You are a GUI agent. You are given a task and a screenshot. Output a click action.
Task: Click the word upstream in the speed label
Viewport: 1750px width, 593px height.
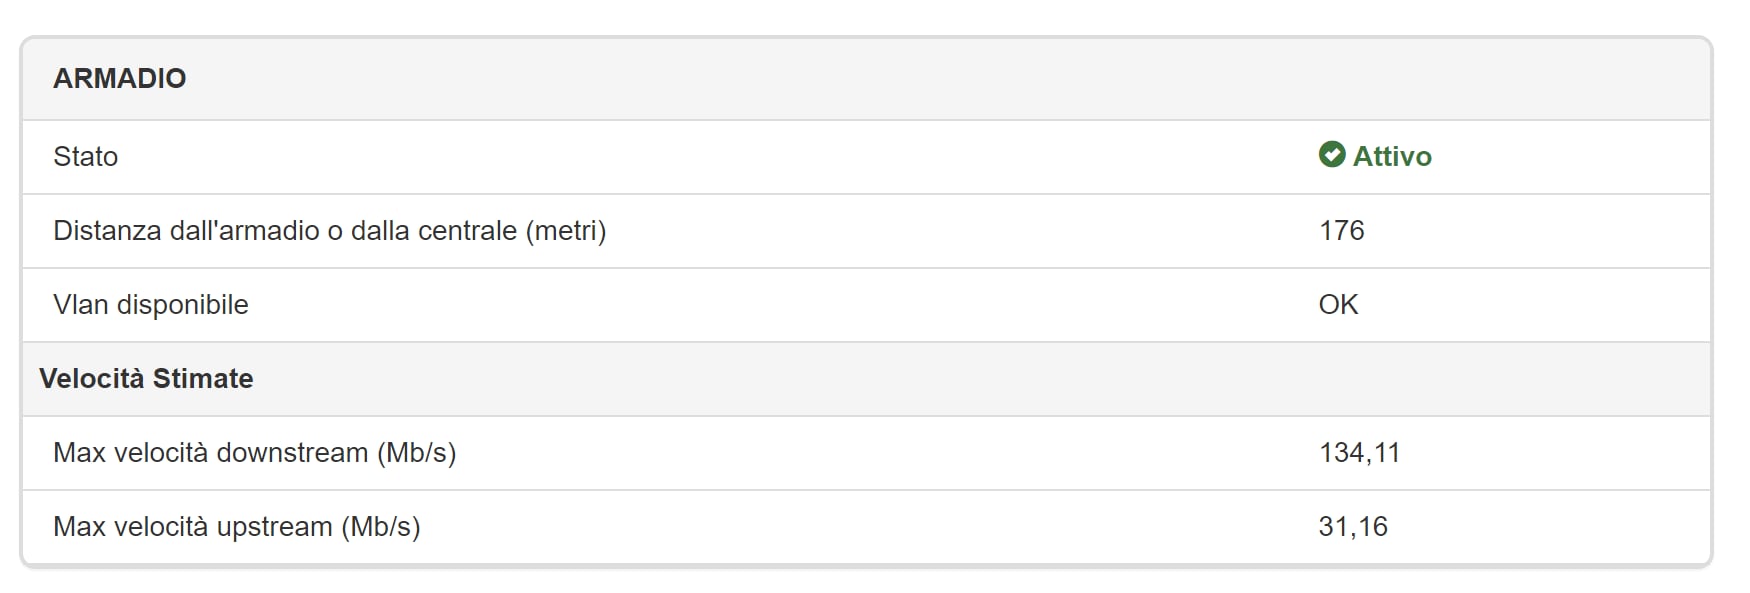tap(274, 526)
